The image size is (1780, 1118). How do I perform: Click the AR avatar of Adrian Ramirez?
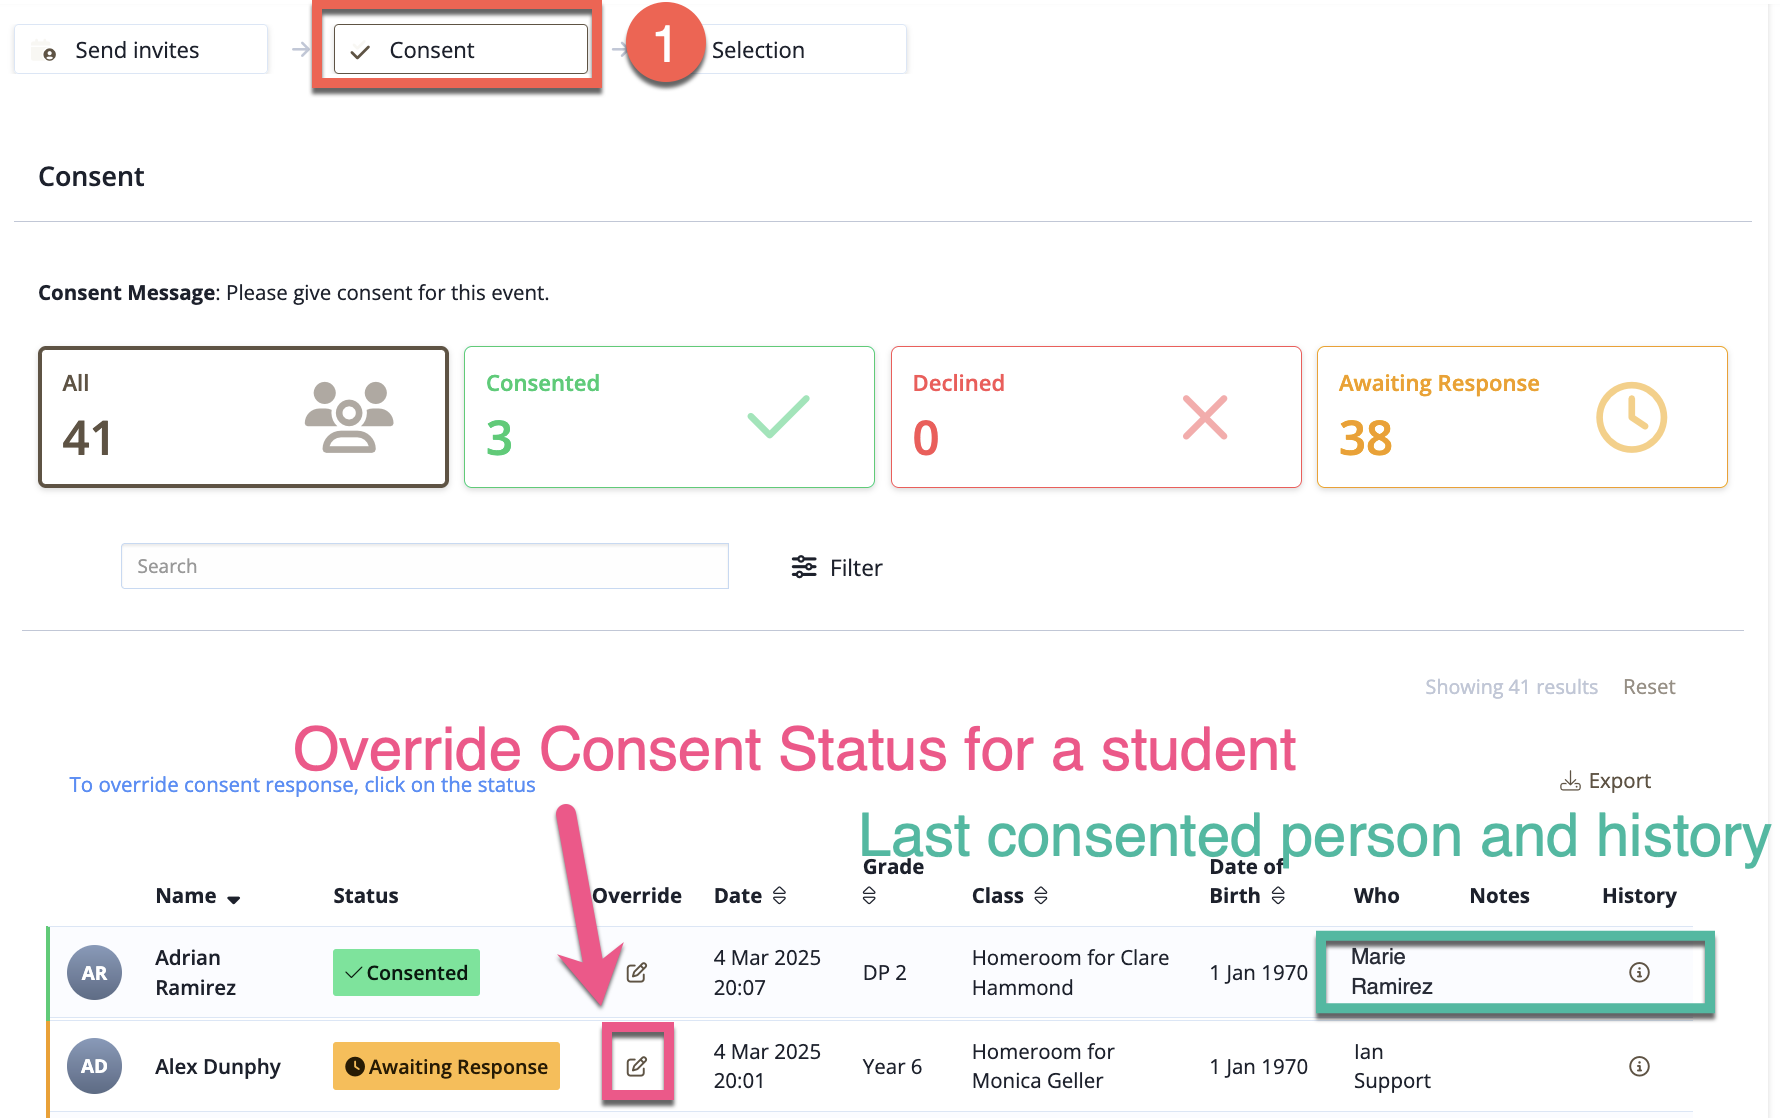tap(94, 972)
